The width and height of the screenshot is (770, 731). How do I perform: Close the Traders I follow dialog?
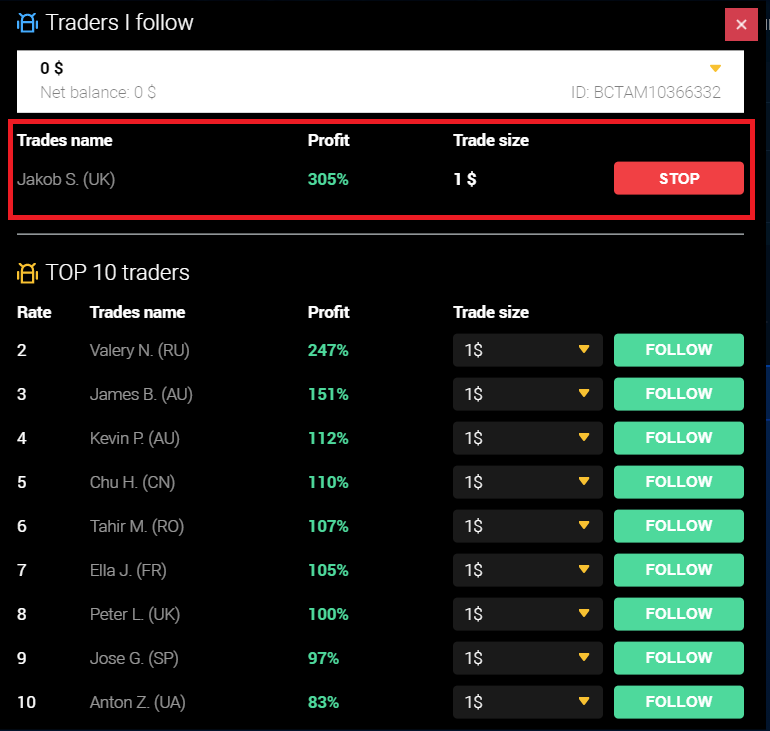(741, 25)
